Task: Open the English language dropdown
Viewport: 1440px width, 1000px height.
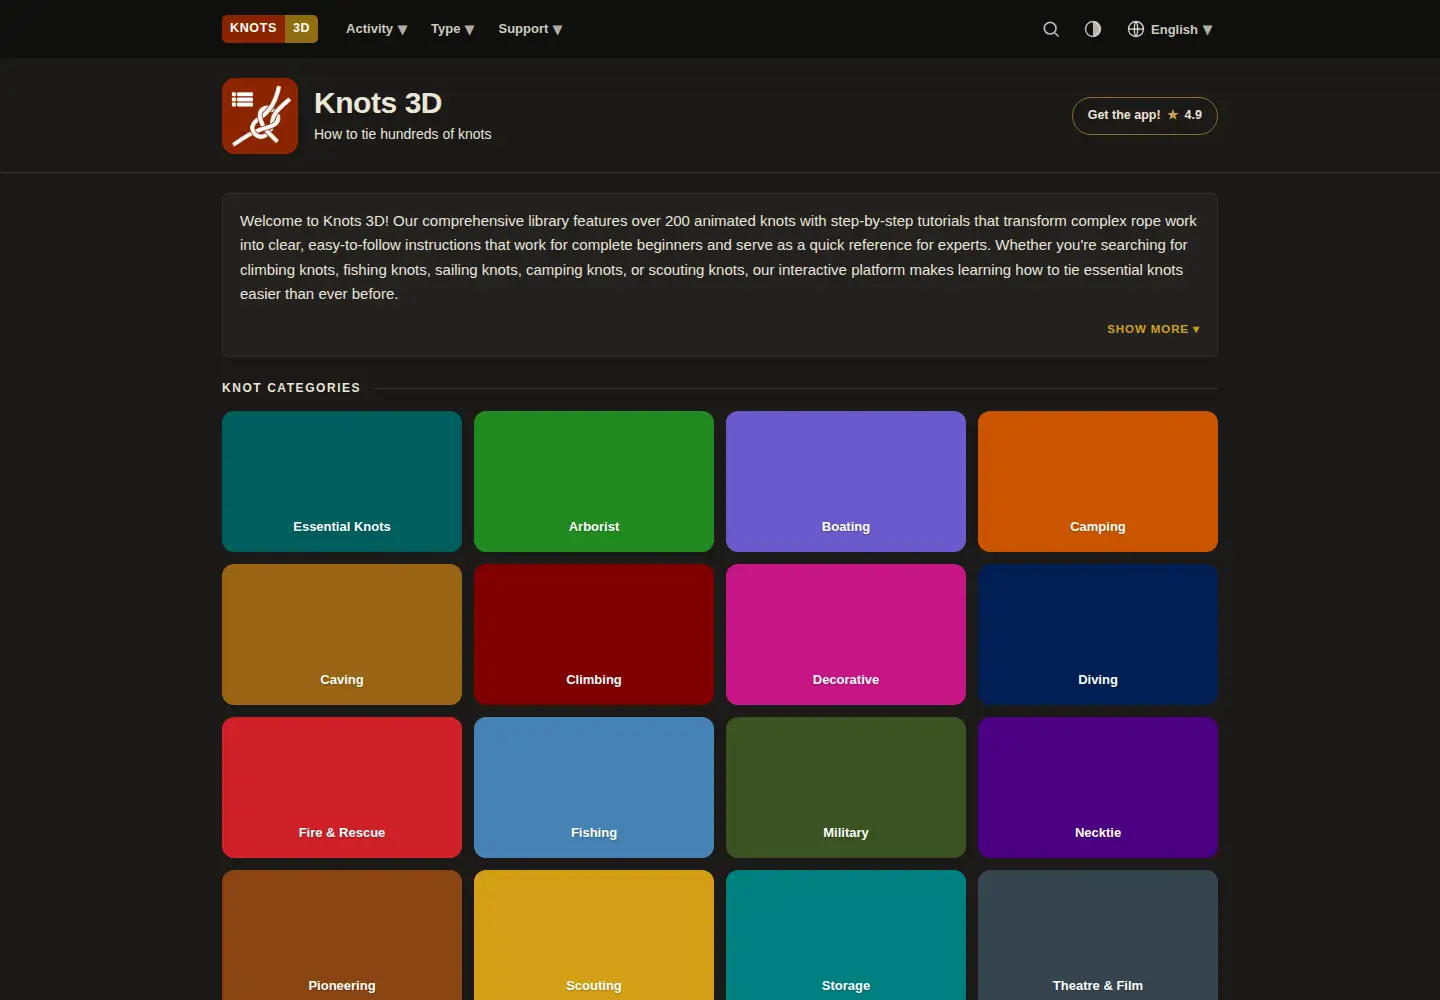Action: click(1170, 29)
